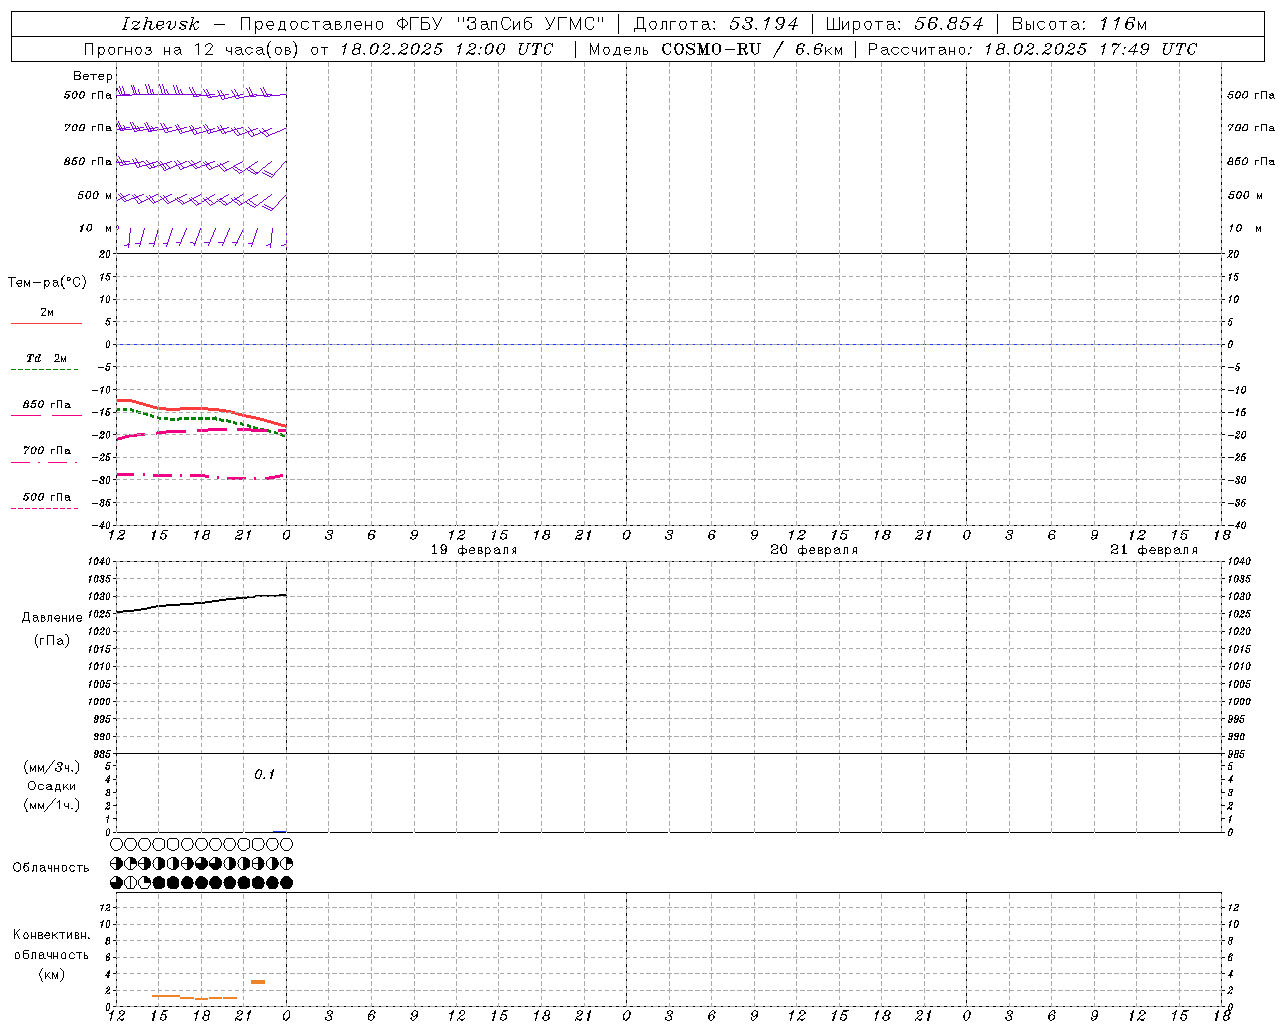Click the '20 февраля' date label
The width and height of the screenshot is (1280, 1024).
pyautogui.click(x=814, y=550)
